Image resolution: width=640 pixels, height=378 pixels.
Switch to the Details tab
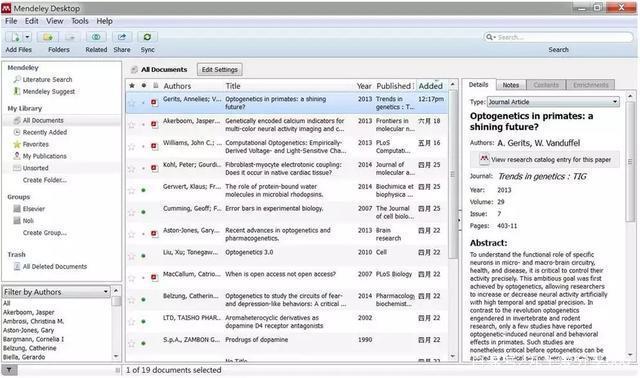(478, 84)
